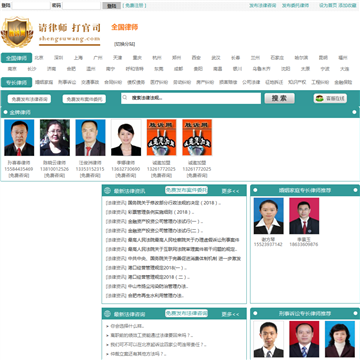Select the 婚姻家庭 specialty
This screenshot has height=360, width=360.
tap(44, 82)
